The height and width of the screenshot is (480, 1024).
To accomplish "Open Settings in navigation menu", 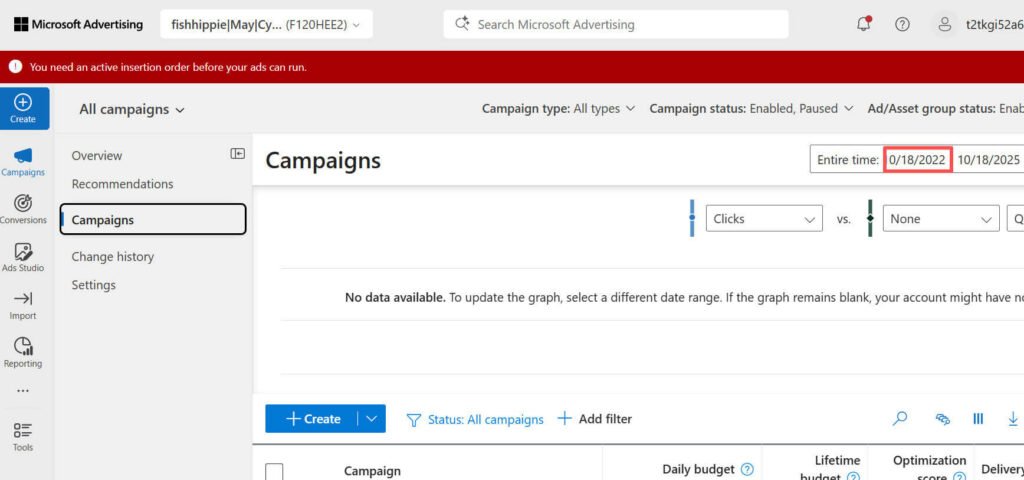I will pos(93,285).
